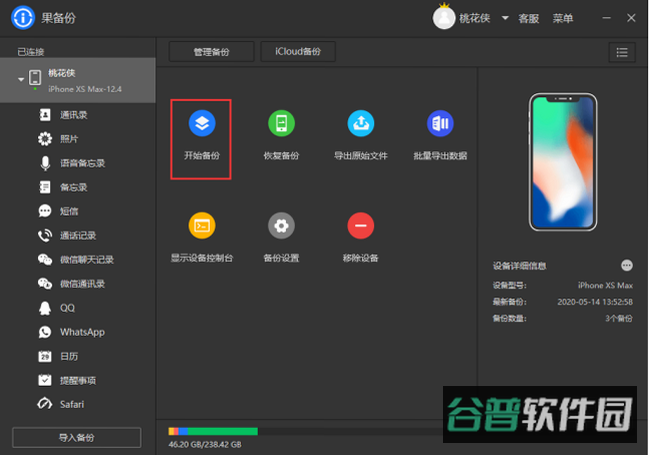The width and height of the screenshot is (649, 455).
Task: Open 通讯录 contacts in sidebar
Action: [x=74, y=115]
